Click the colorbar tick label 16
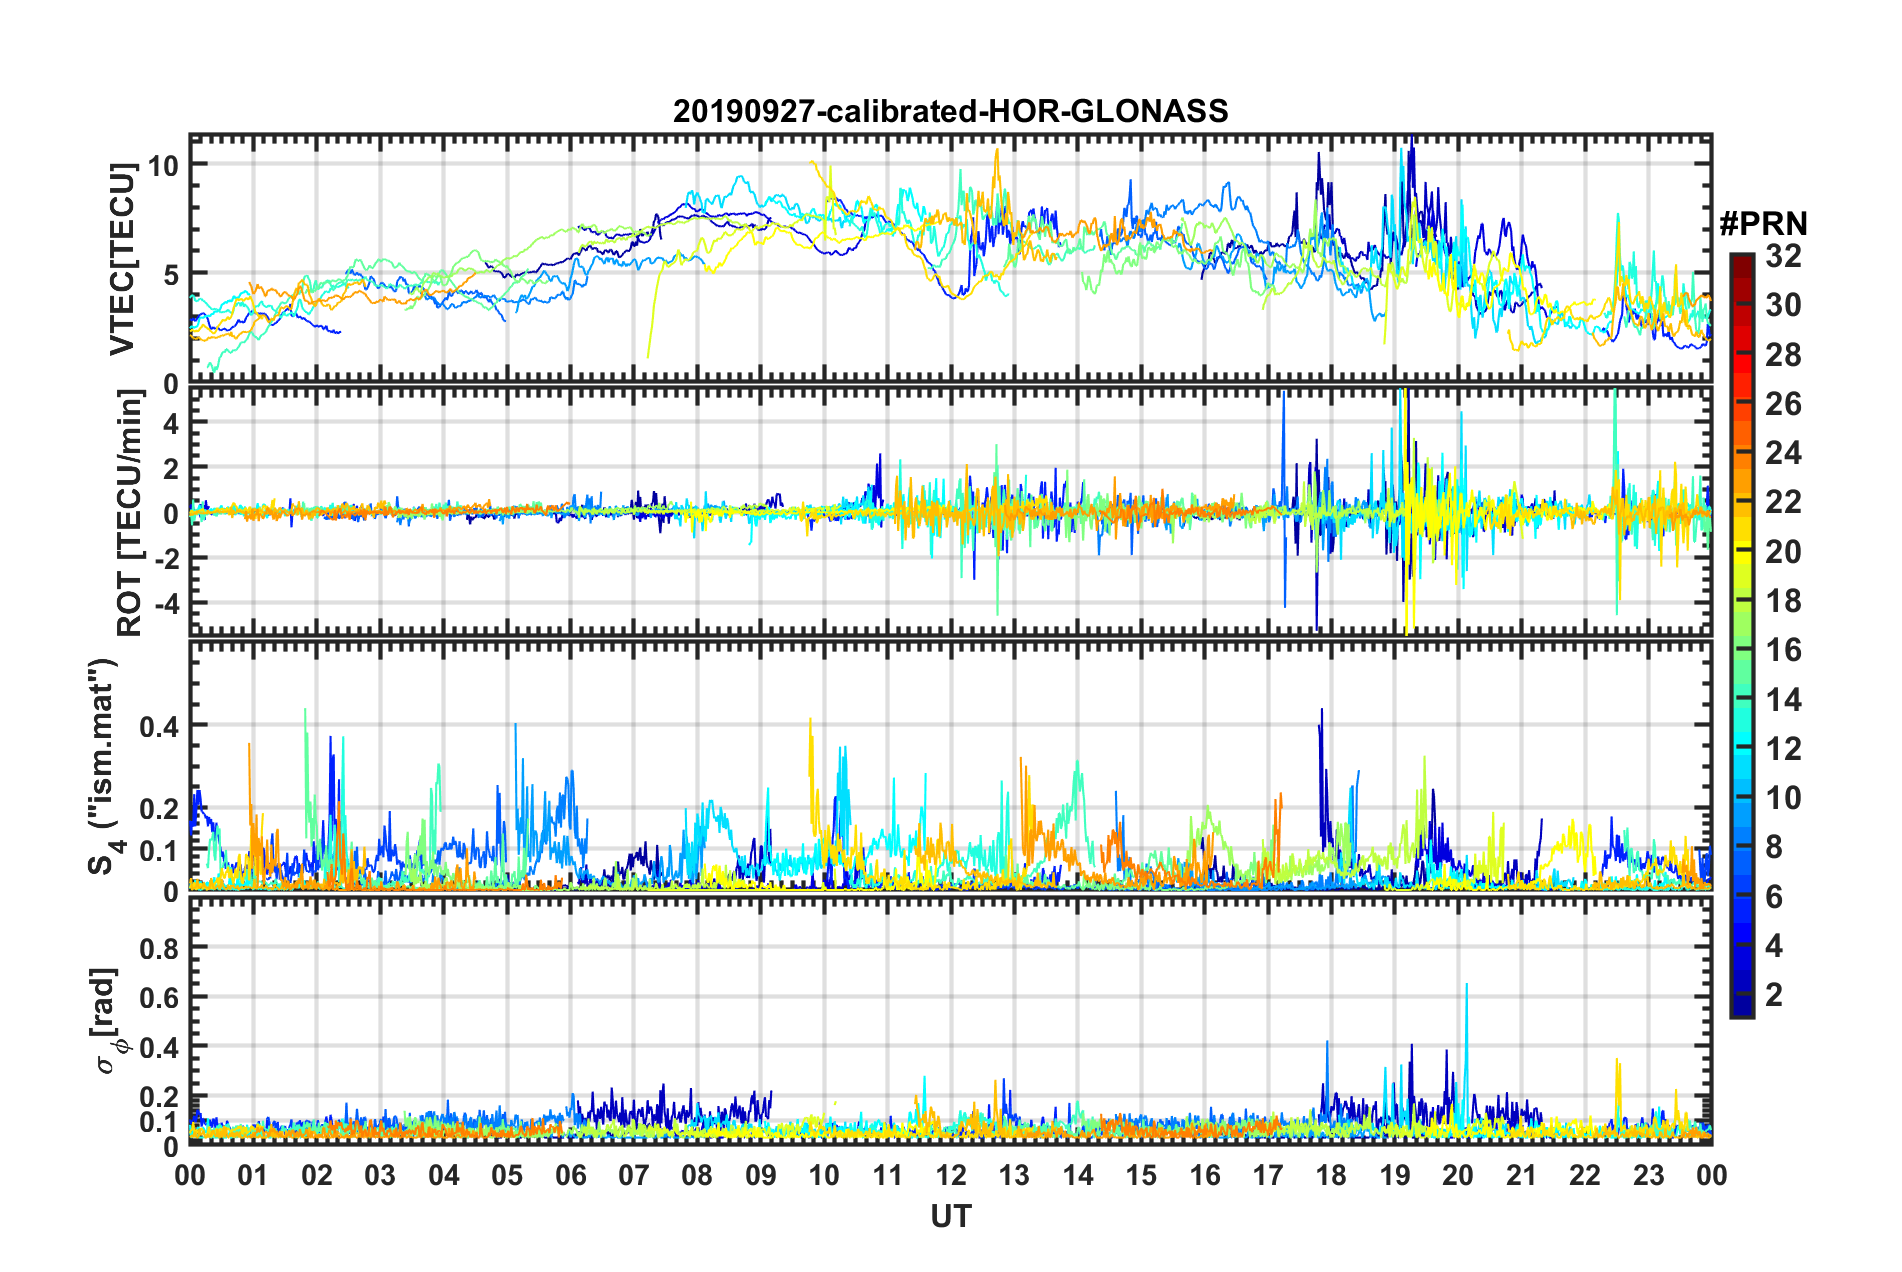This screenshot has width=1902, height=1272. (1783, 650)
